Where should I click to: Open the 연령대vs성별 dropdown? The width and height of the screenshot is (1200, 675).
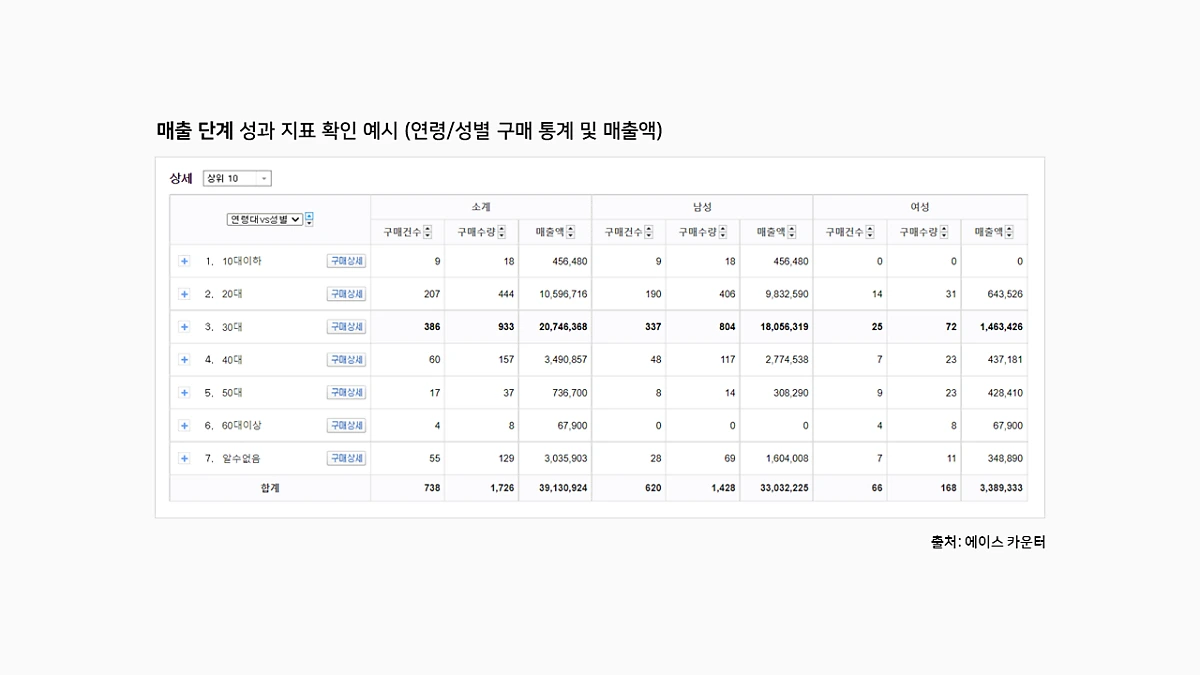264,219
